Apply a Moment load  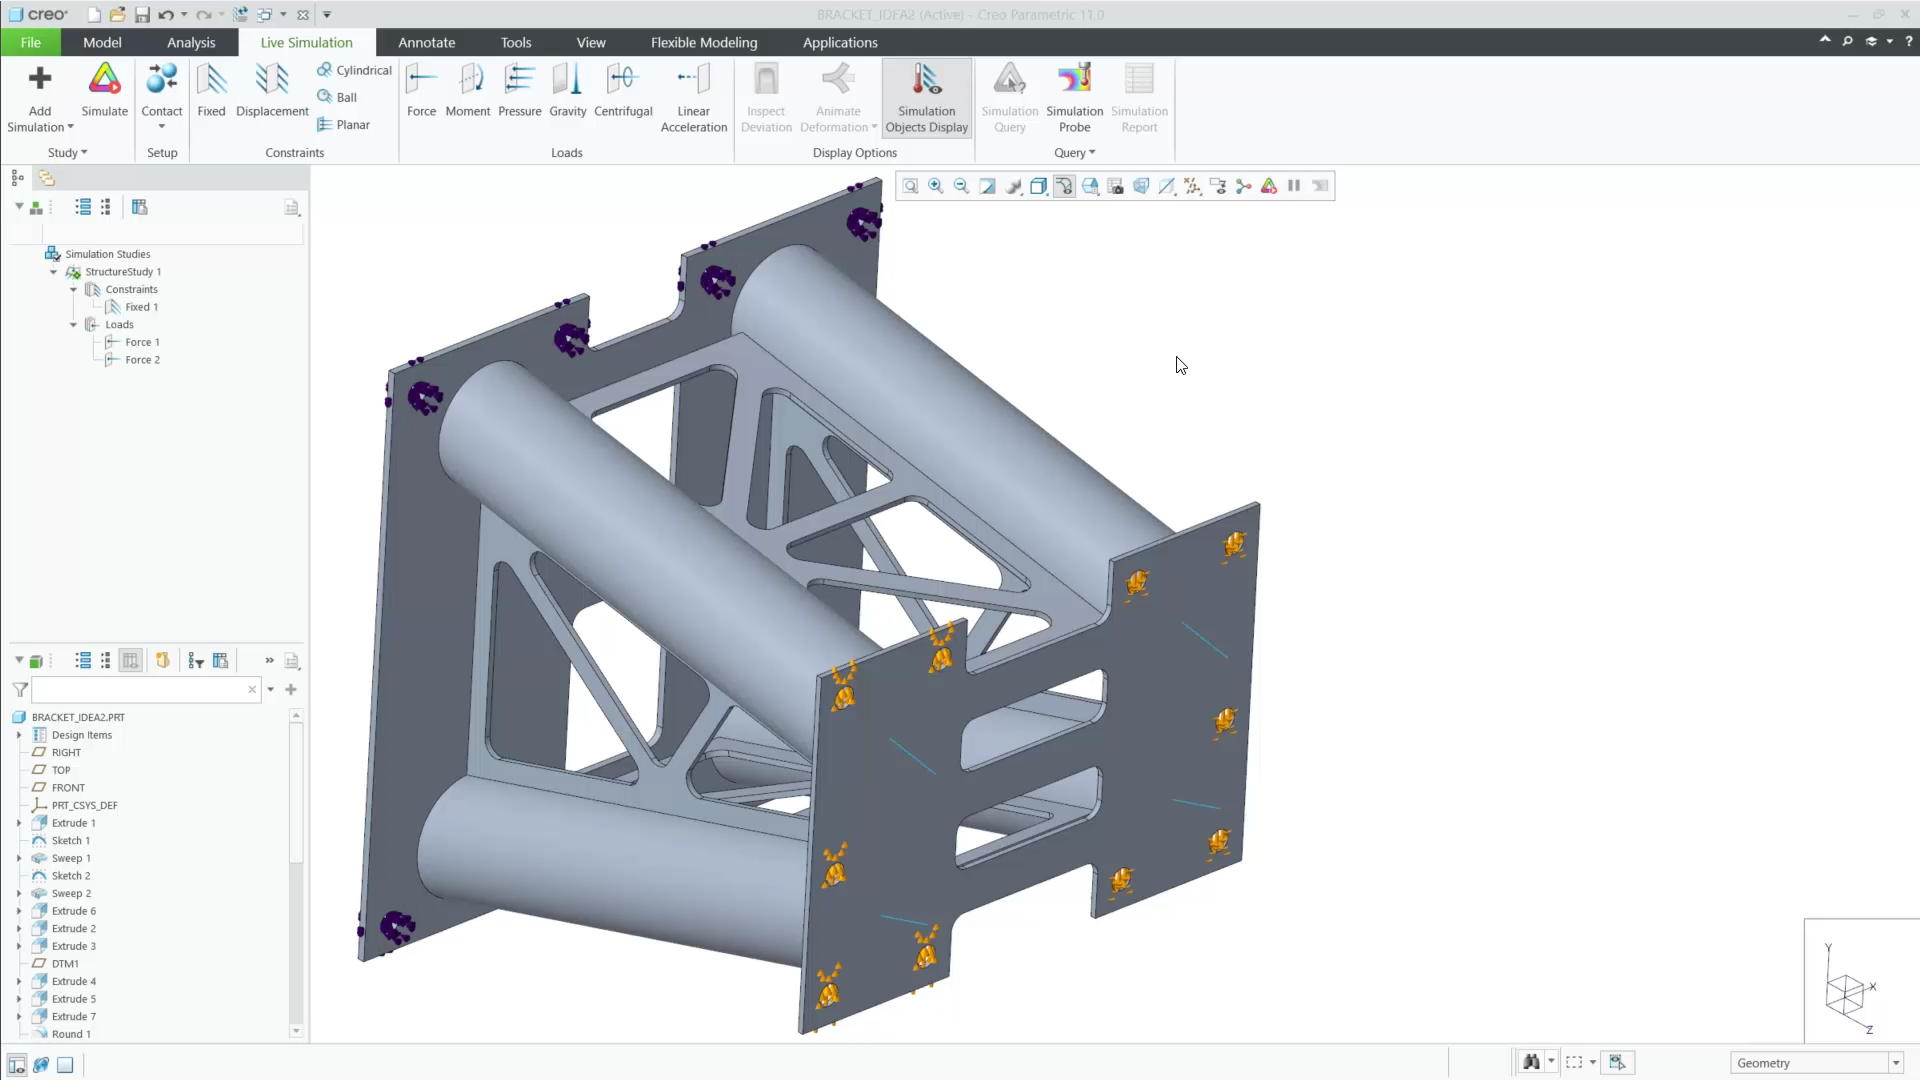468,90
